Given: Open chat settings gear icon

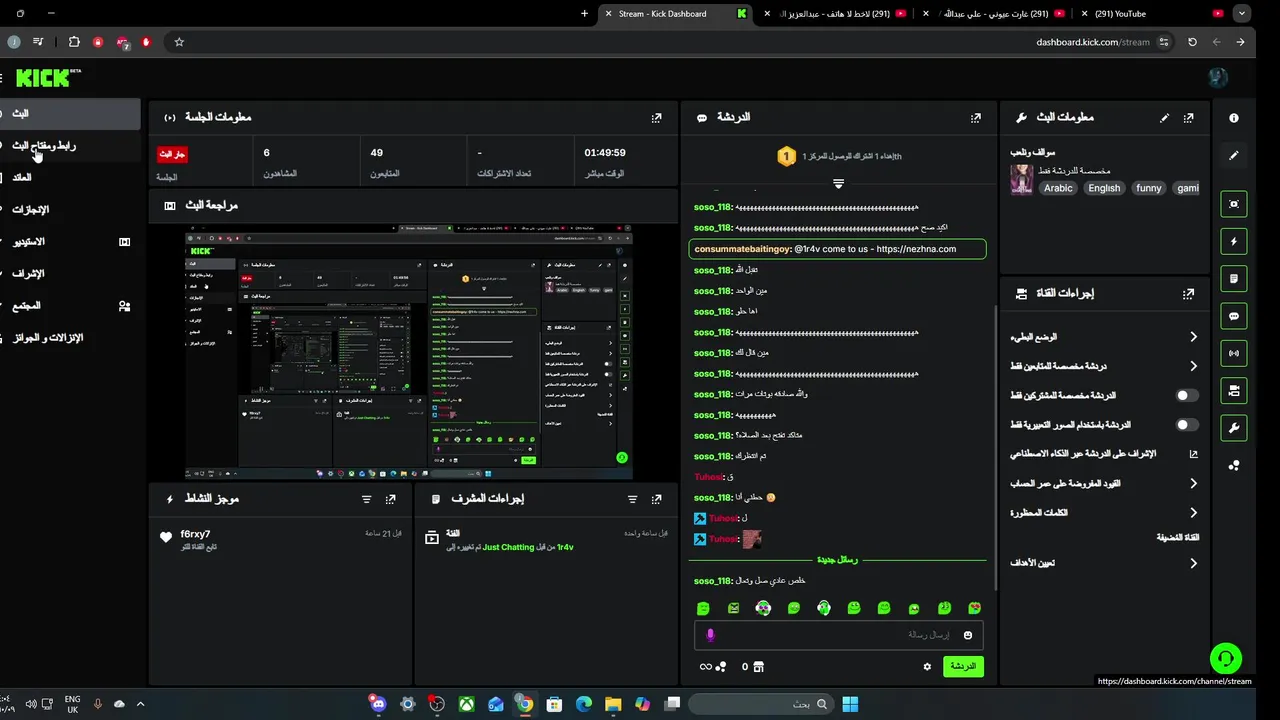Looking at the screenshot, I should [x=927, y=666].
